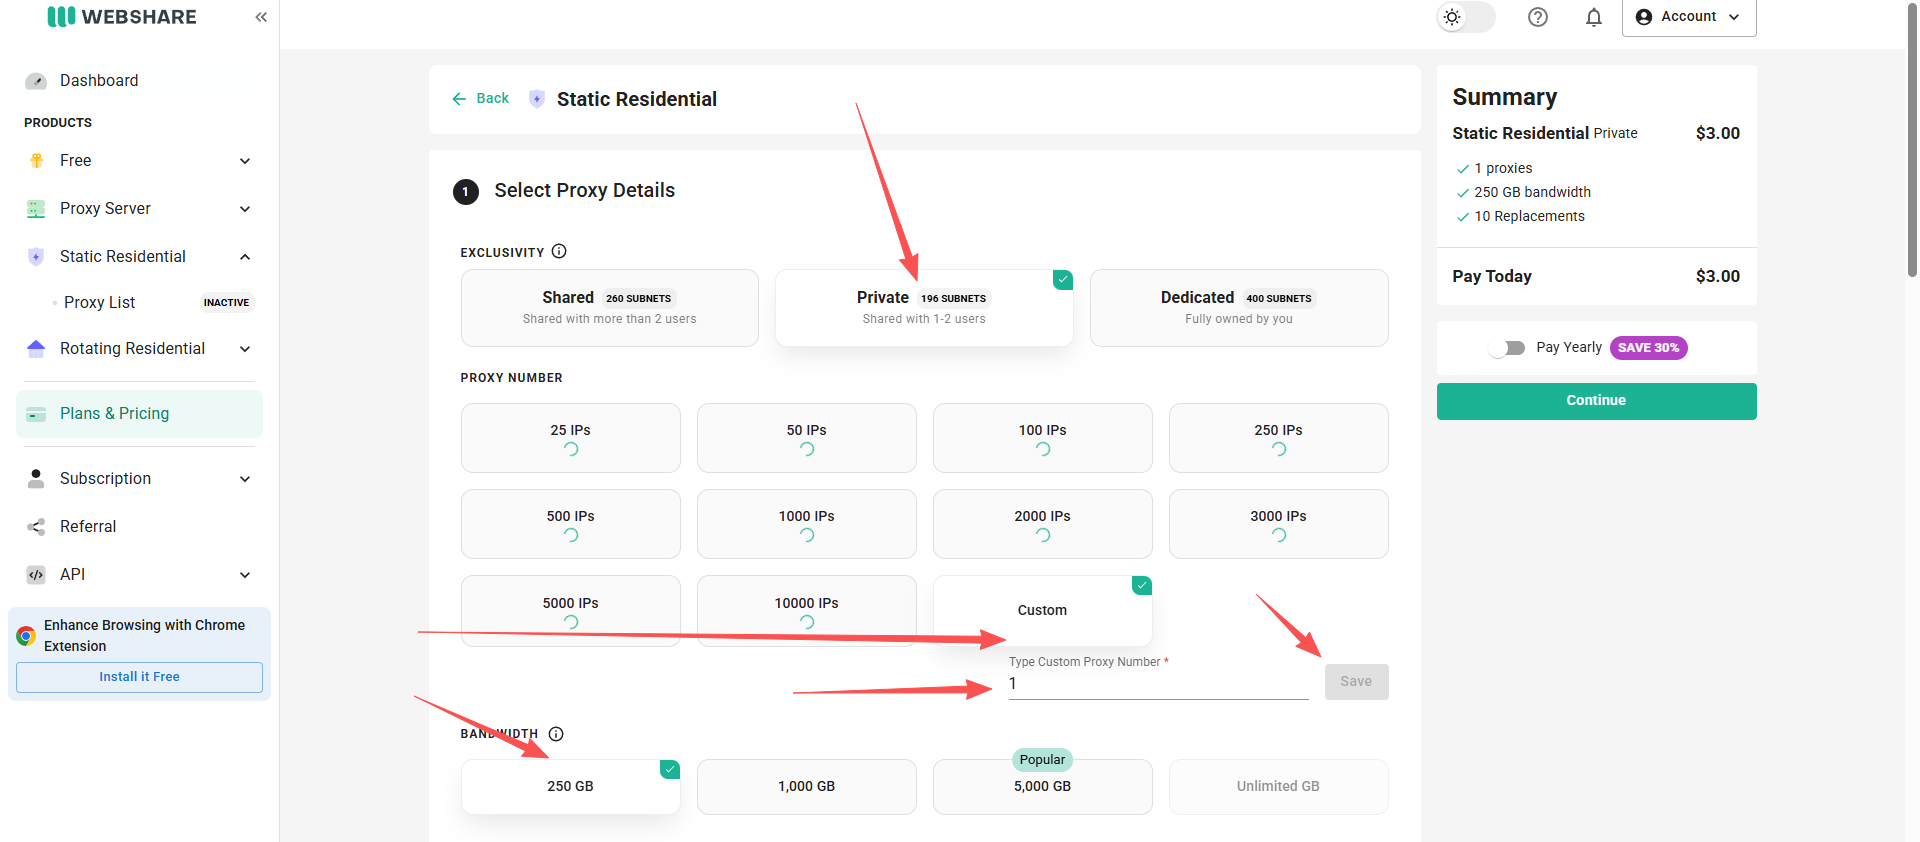Viewport: 1920px width, 842px height.
Task: Choose the 3000 IPs option
Action: (1279, 524)
